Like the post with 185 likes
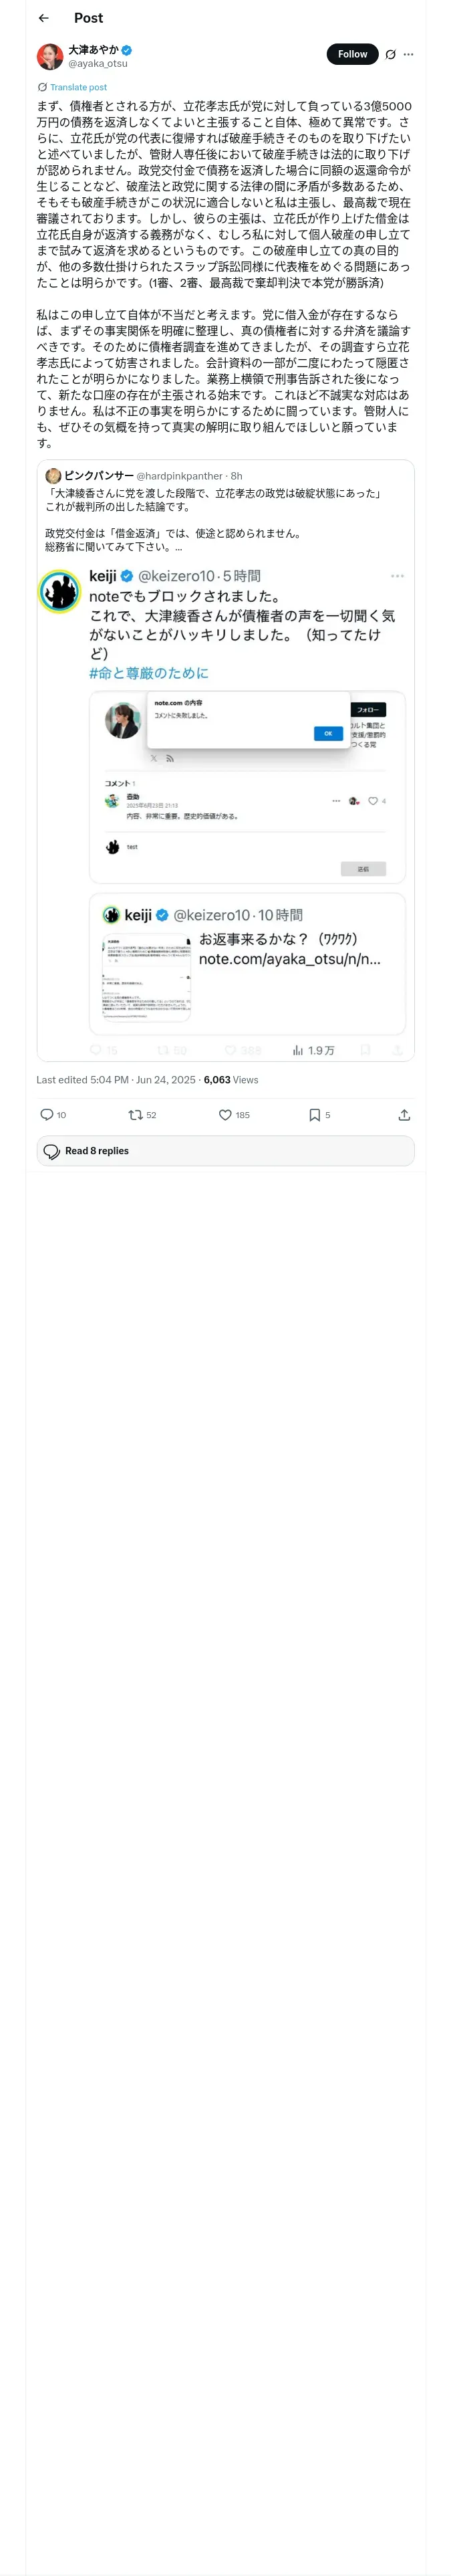The image size is (451, 2576). click(x=226, y=1114)
